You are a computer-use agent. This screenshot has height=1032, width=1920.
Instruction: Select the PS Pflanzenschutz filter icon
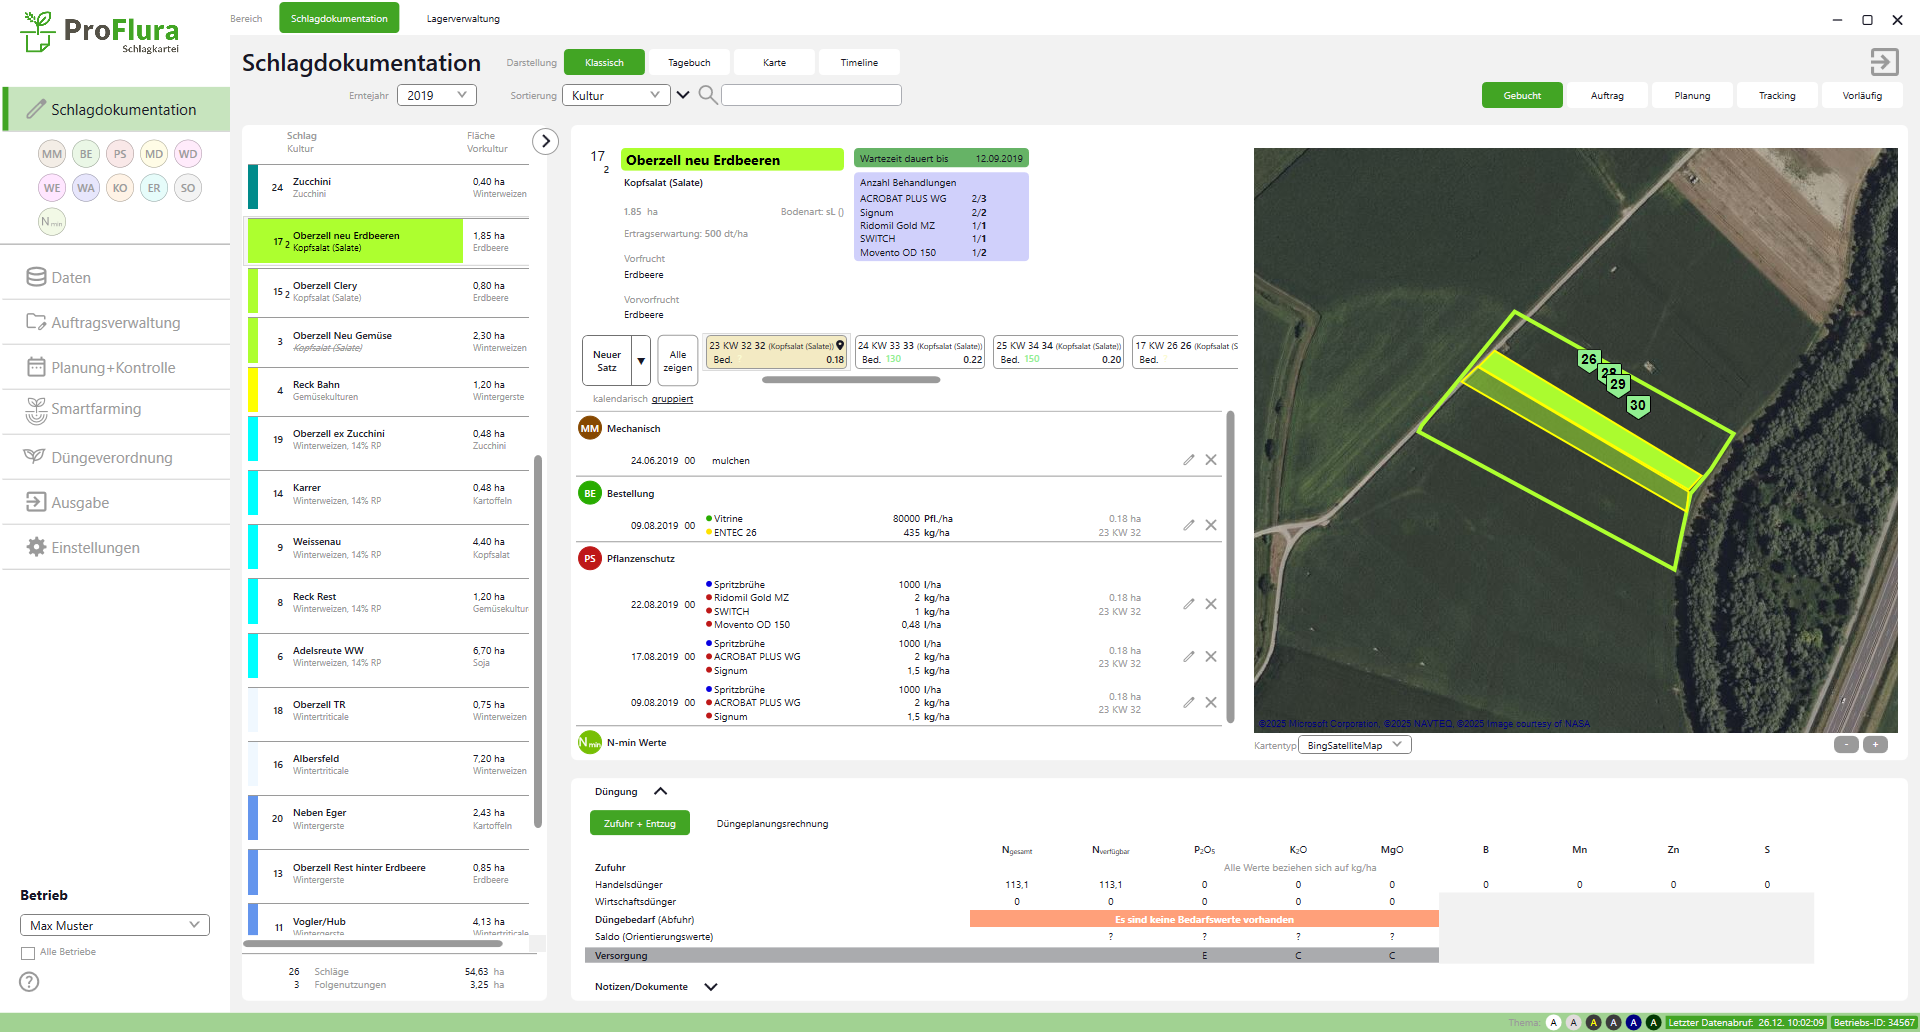click(120, 154)
